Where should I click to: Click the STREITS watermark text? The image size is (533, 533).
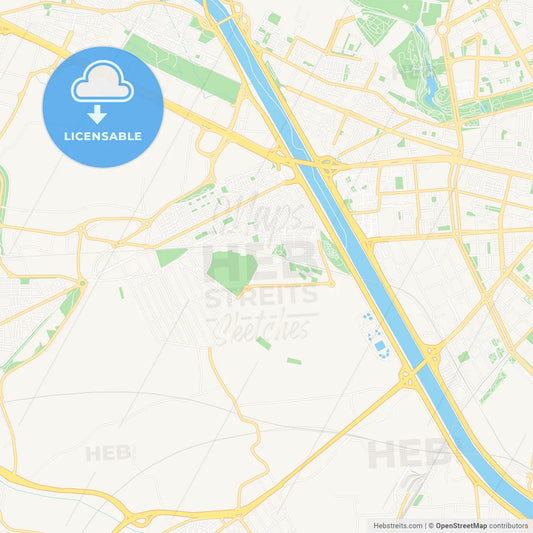(x=261, y=296)
